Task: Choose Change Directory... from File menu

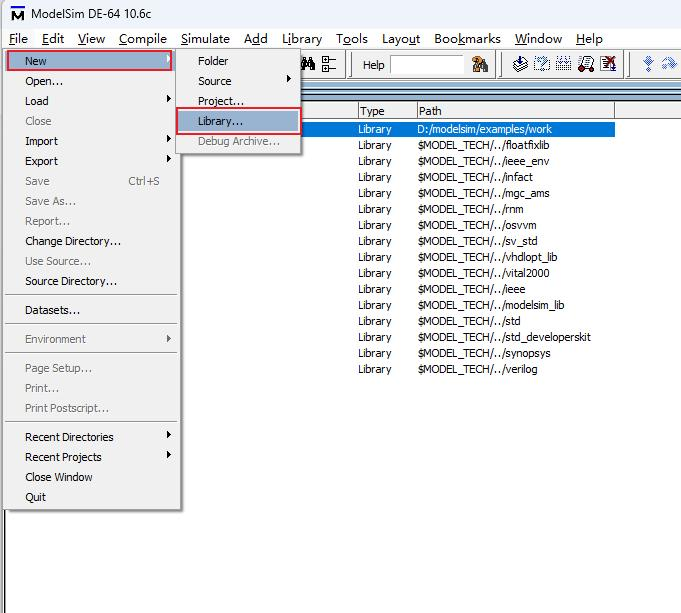Action: tap(89, 241)
